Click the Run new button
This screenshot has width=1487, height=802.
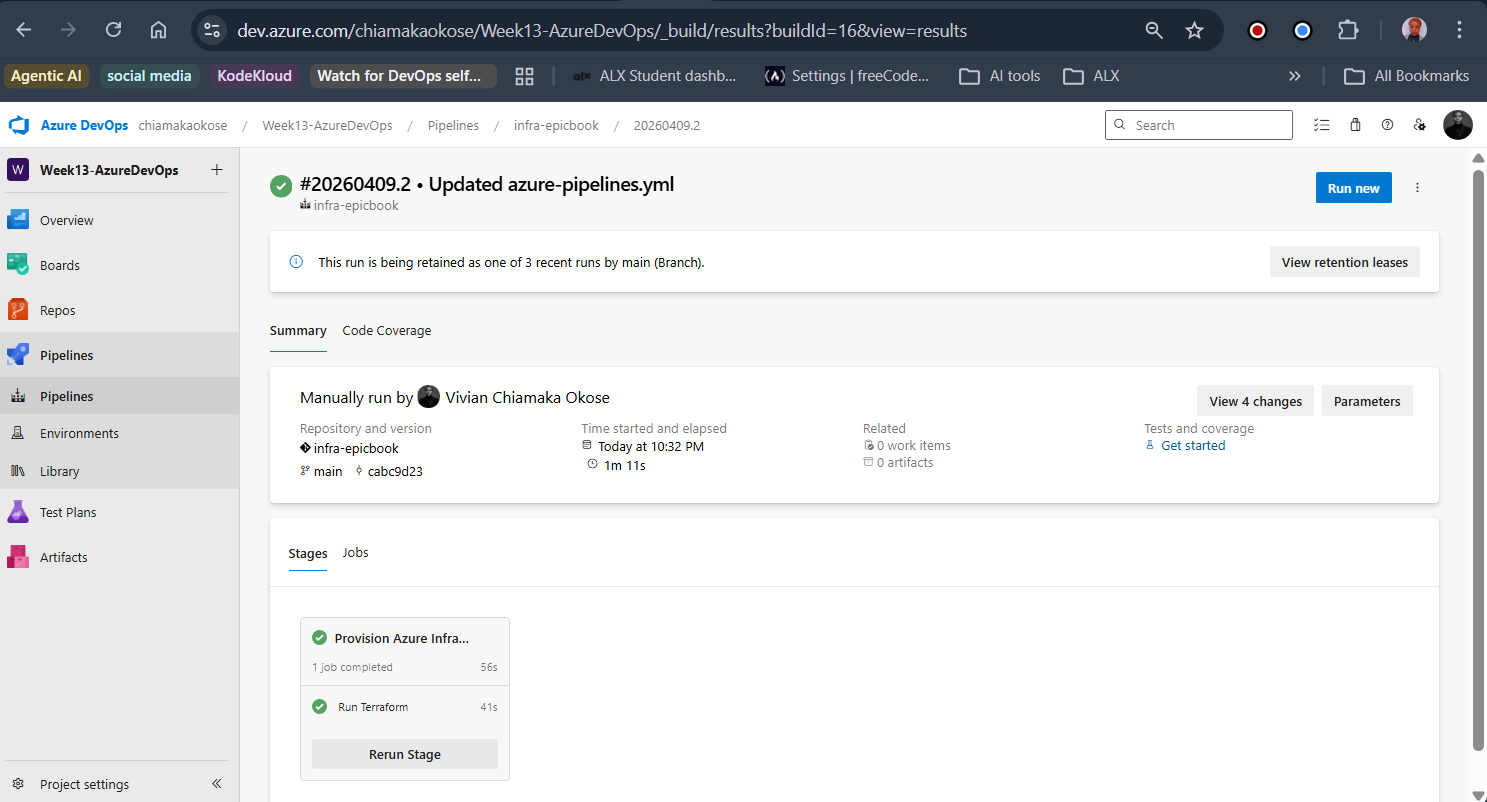coord(1354,188)
